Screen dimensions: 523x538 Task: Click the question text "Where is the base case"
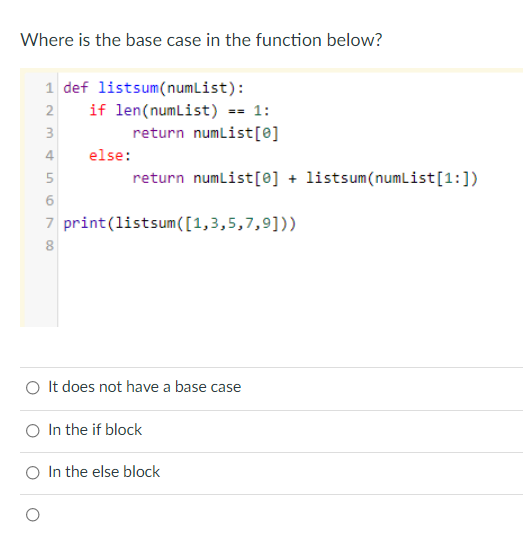[111, 40]
